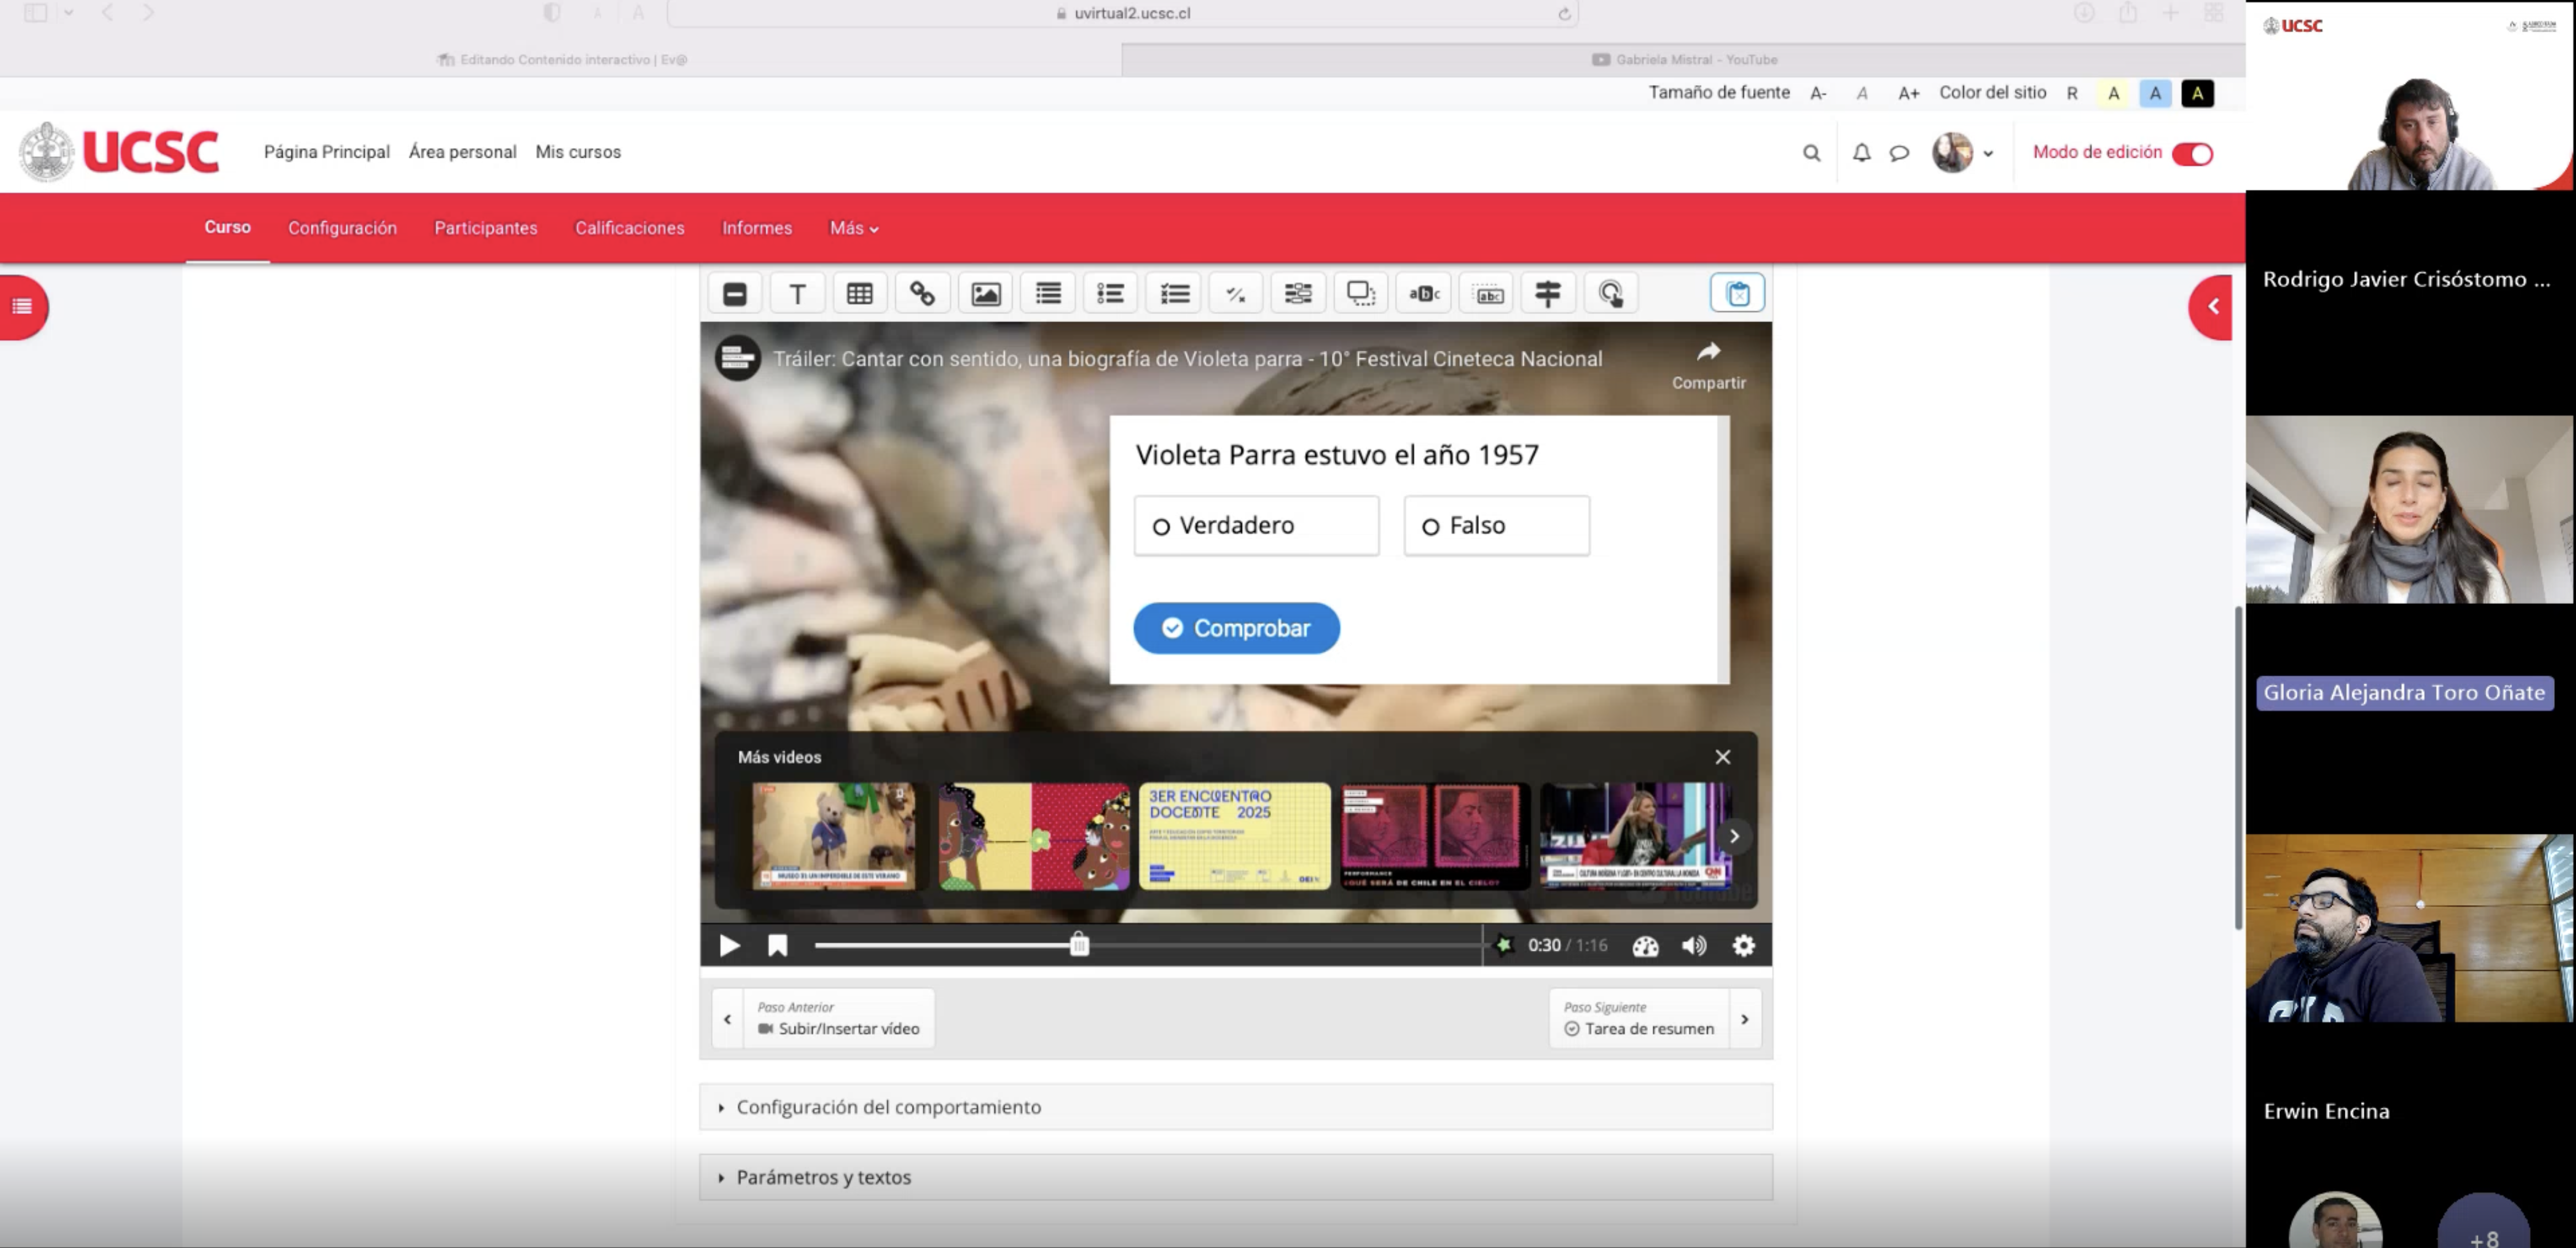Click the bookmark icon in video controls
Viewport: 2576px width, 1248px height.
click(777, 946)
